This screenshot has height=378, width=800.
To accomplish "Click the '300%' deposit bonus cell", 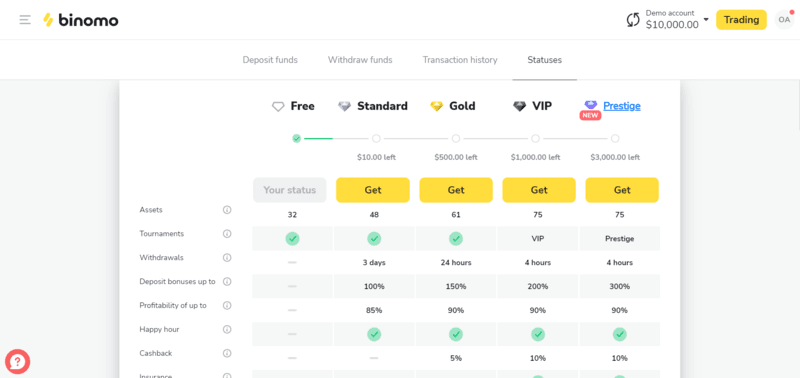I will (619, 287).
